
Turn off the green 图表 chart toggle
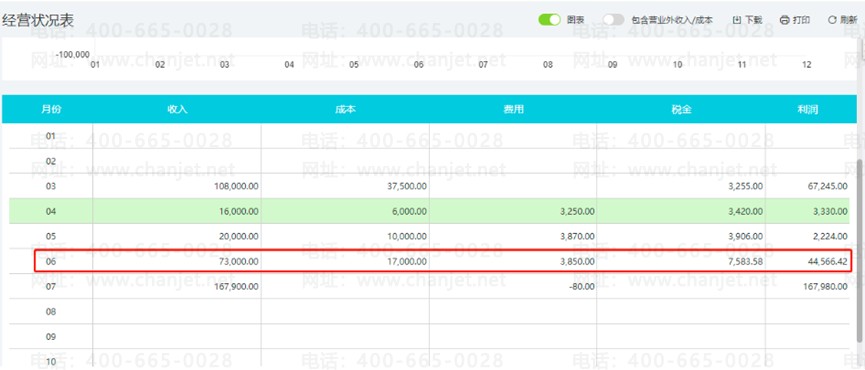(x=549, y=20)
